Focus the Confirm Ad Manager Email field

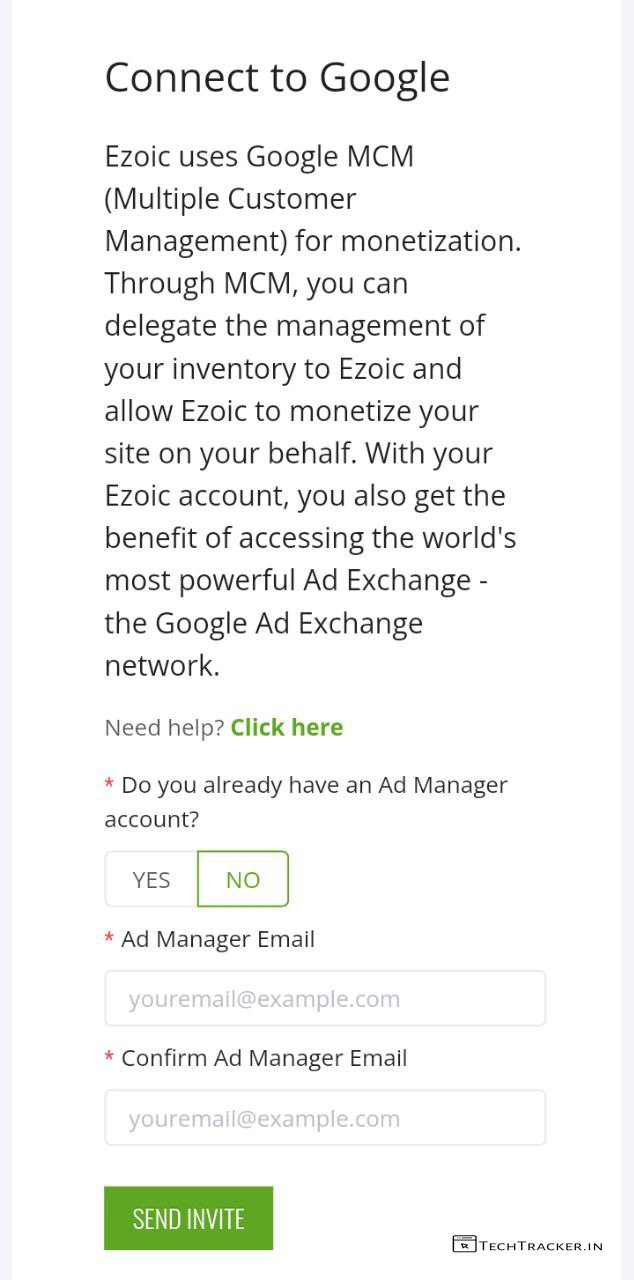[325, 1117]
